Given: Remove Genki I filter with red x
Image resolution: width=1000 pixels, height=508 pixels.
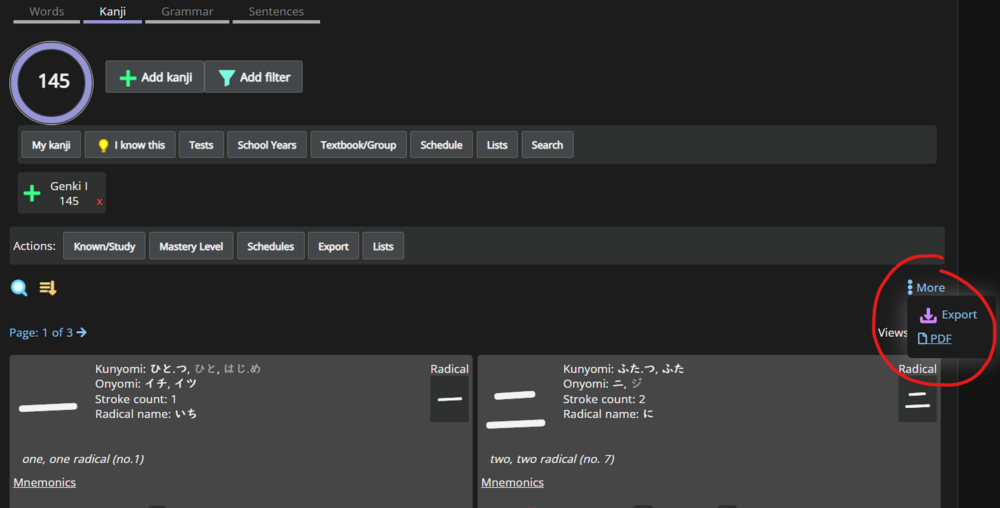Looking at the screenshot, I should pyautogui.click(x=99, y=202).
